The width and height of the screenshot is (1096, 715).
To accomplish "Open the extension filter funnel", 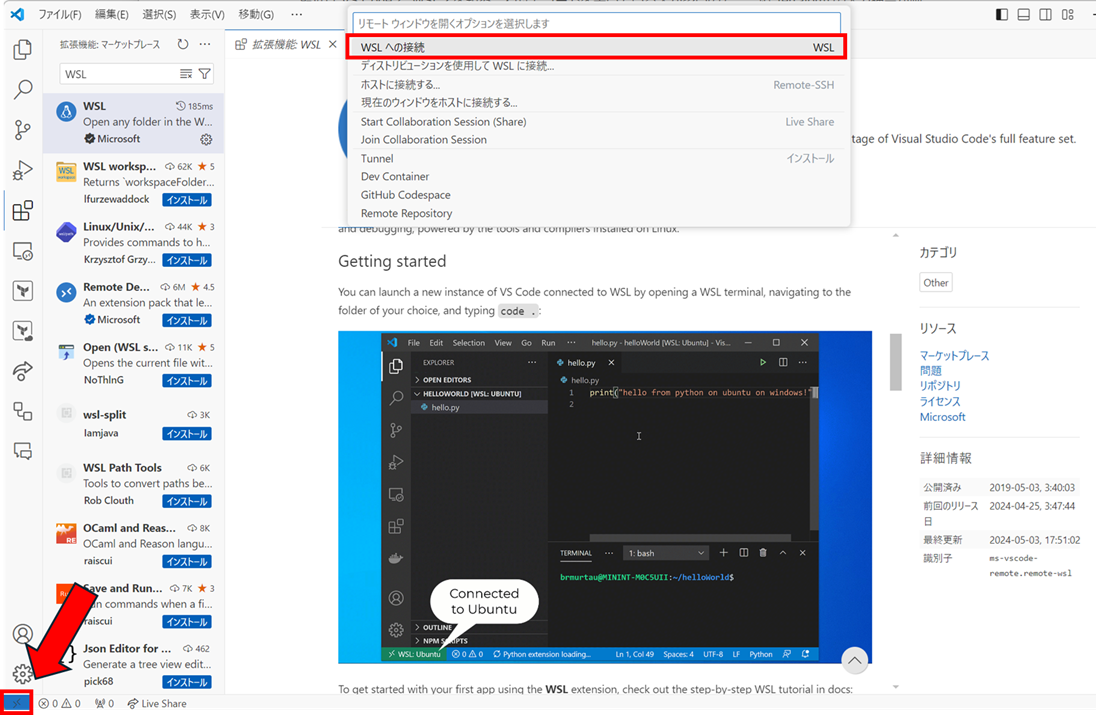I will point(205,73).
